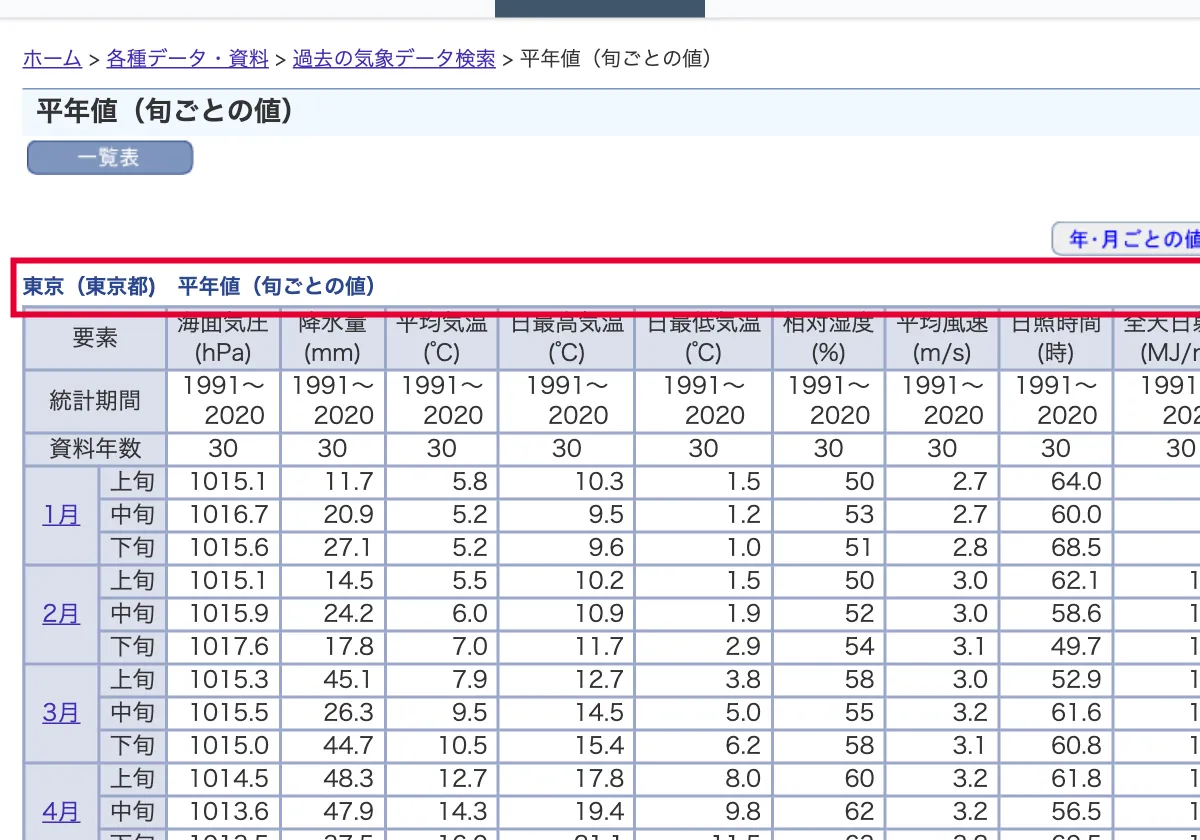Screen dimensions: 1200x840
Task: Select the 49.7 sunshine hours cell
Action: pyautogui.click(x=1056, y=647)
